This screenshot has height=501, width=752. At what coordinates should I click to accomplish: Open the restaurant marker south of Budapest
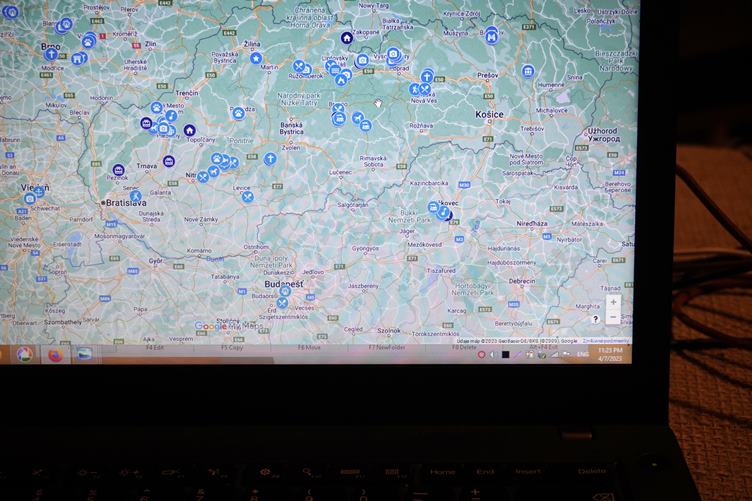pyautogui.click(x=282, y=303)
